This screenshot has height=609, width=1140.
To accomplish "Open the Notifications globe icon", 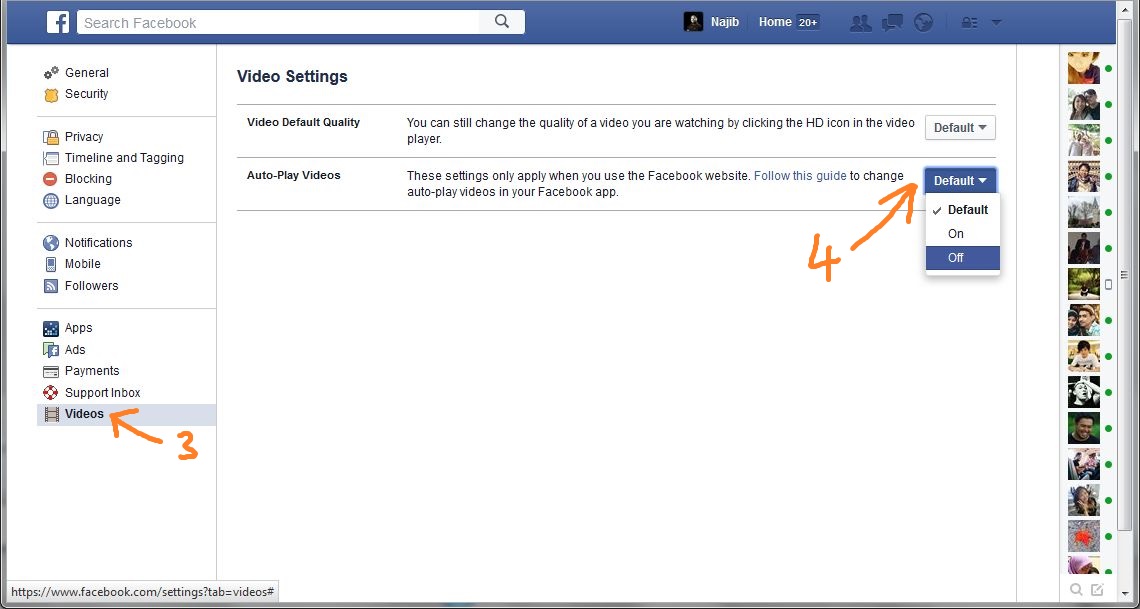I will [x=923, y=23].
